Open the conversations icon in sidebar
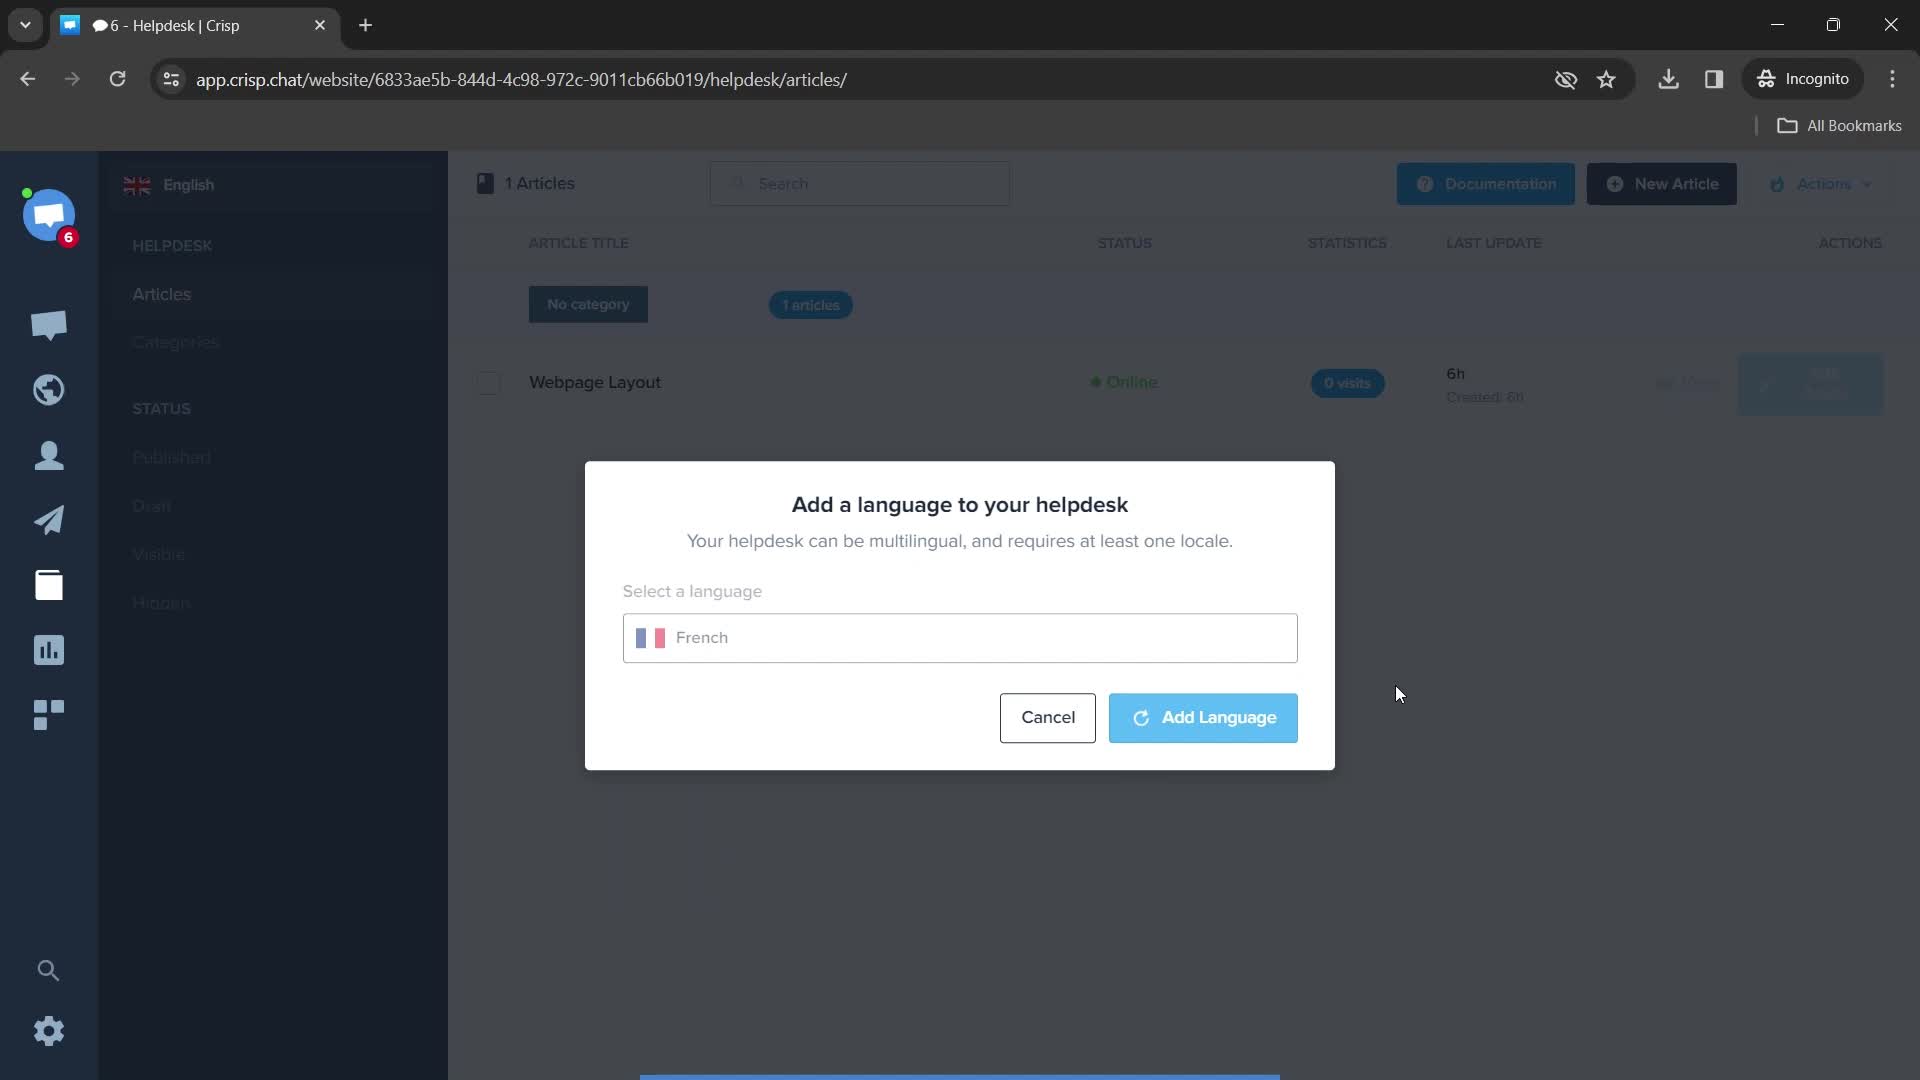Screen dimensions: 1920x1080 pos(49,324)
